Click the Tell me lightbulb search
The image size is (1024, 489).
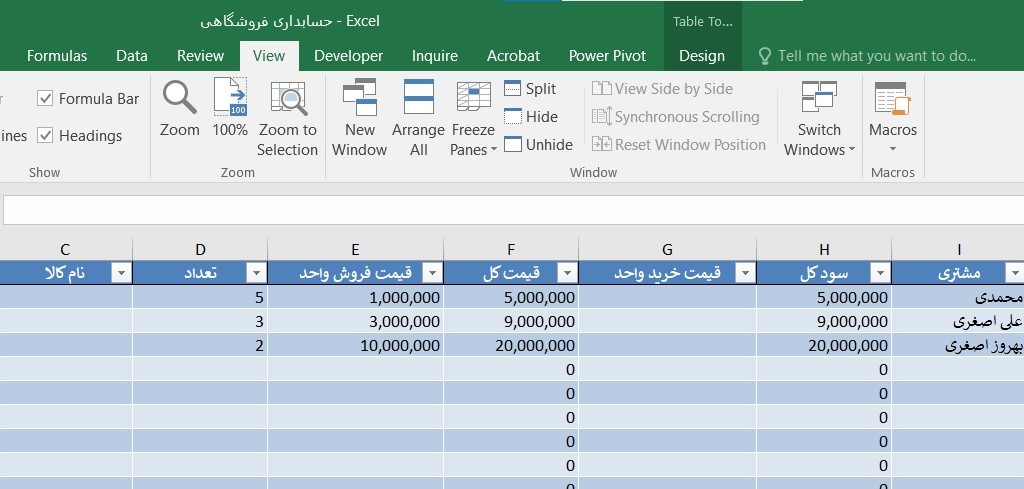click(x=765, y=56)
